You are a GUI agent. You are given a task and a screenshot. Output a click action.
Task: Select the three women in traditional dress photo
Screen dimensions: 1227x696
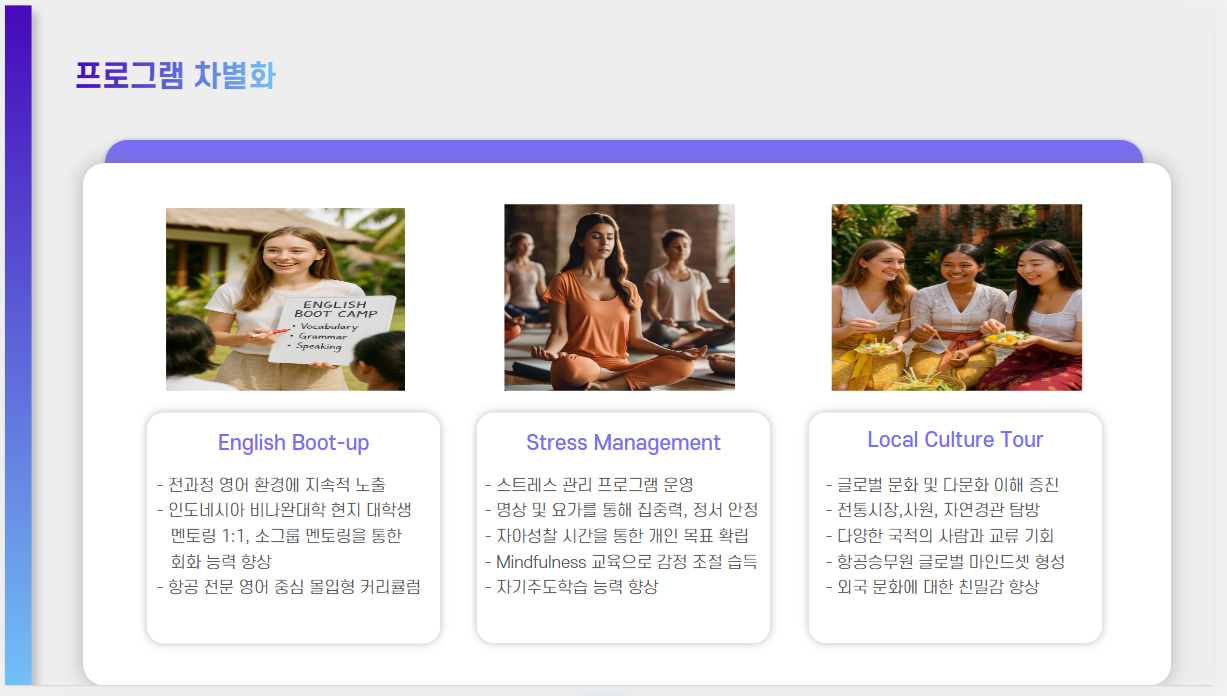(x=957, y=297)
